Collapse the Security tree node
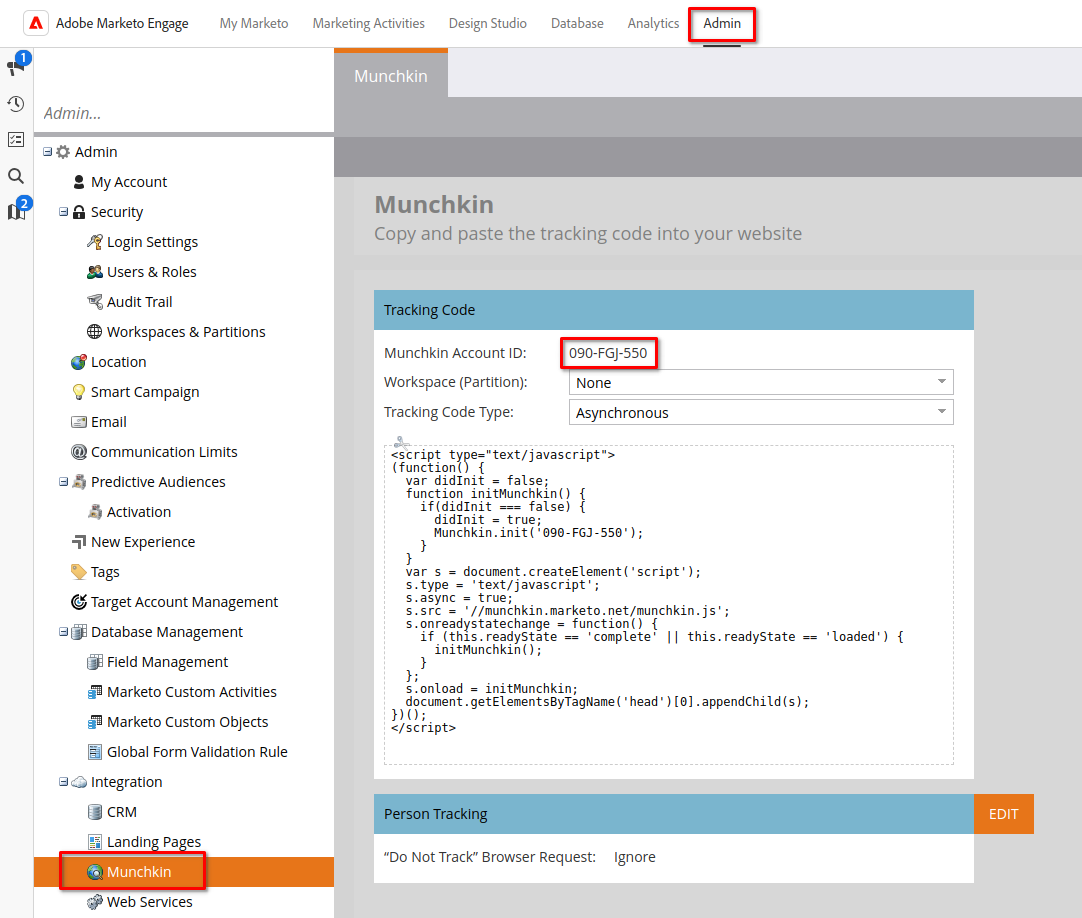 (x=63, y=212)
